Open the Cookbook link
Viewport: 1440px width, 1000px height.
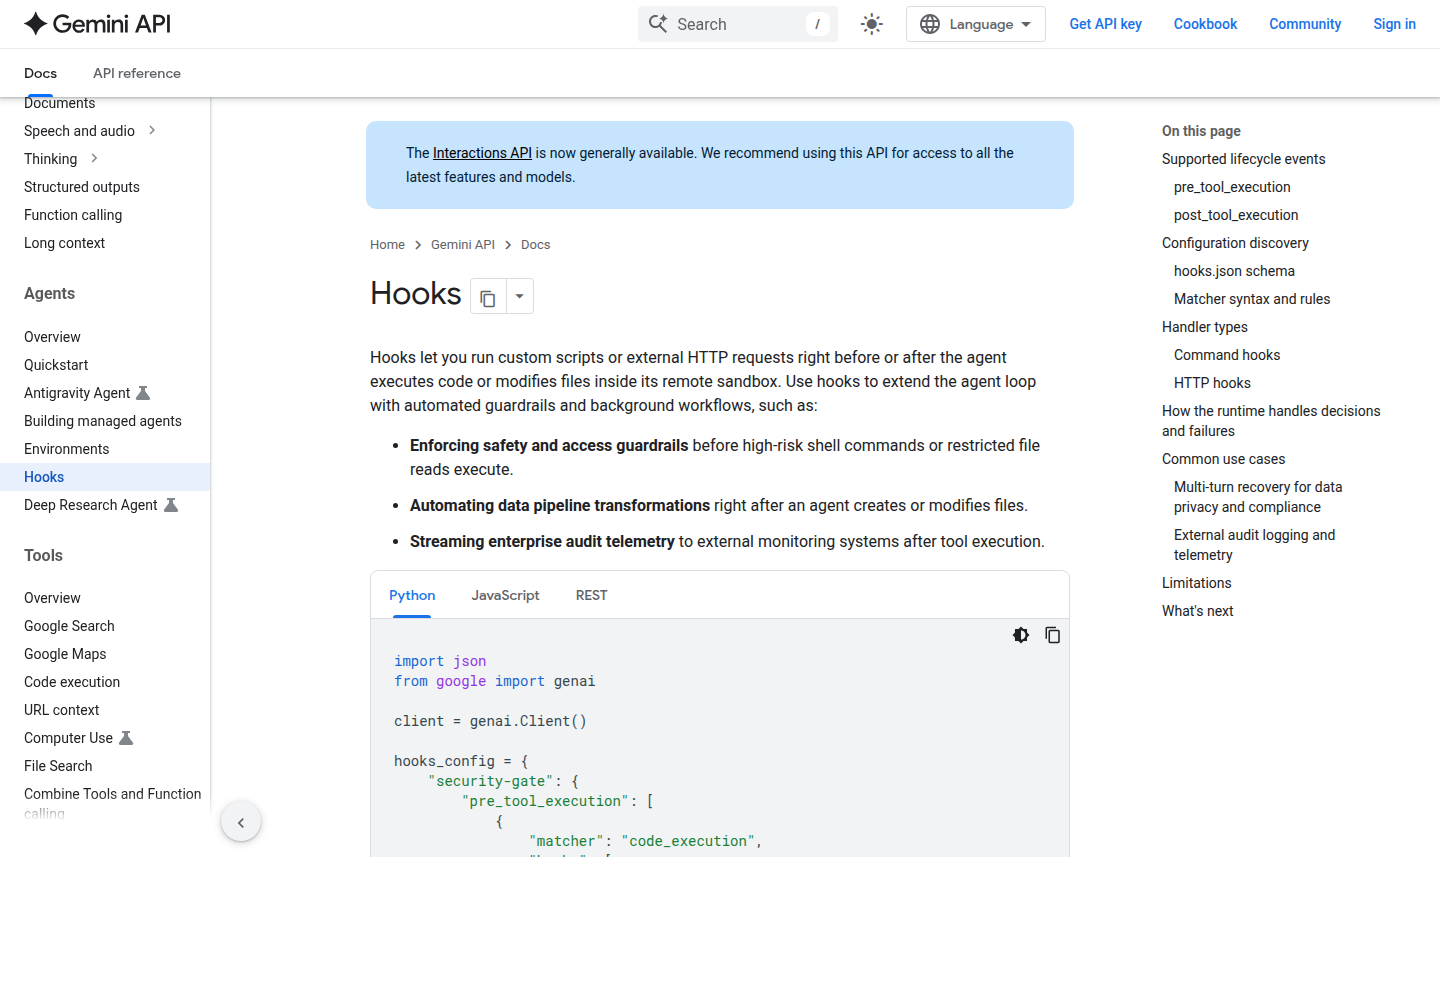1206,24
